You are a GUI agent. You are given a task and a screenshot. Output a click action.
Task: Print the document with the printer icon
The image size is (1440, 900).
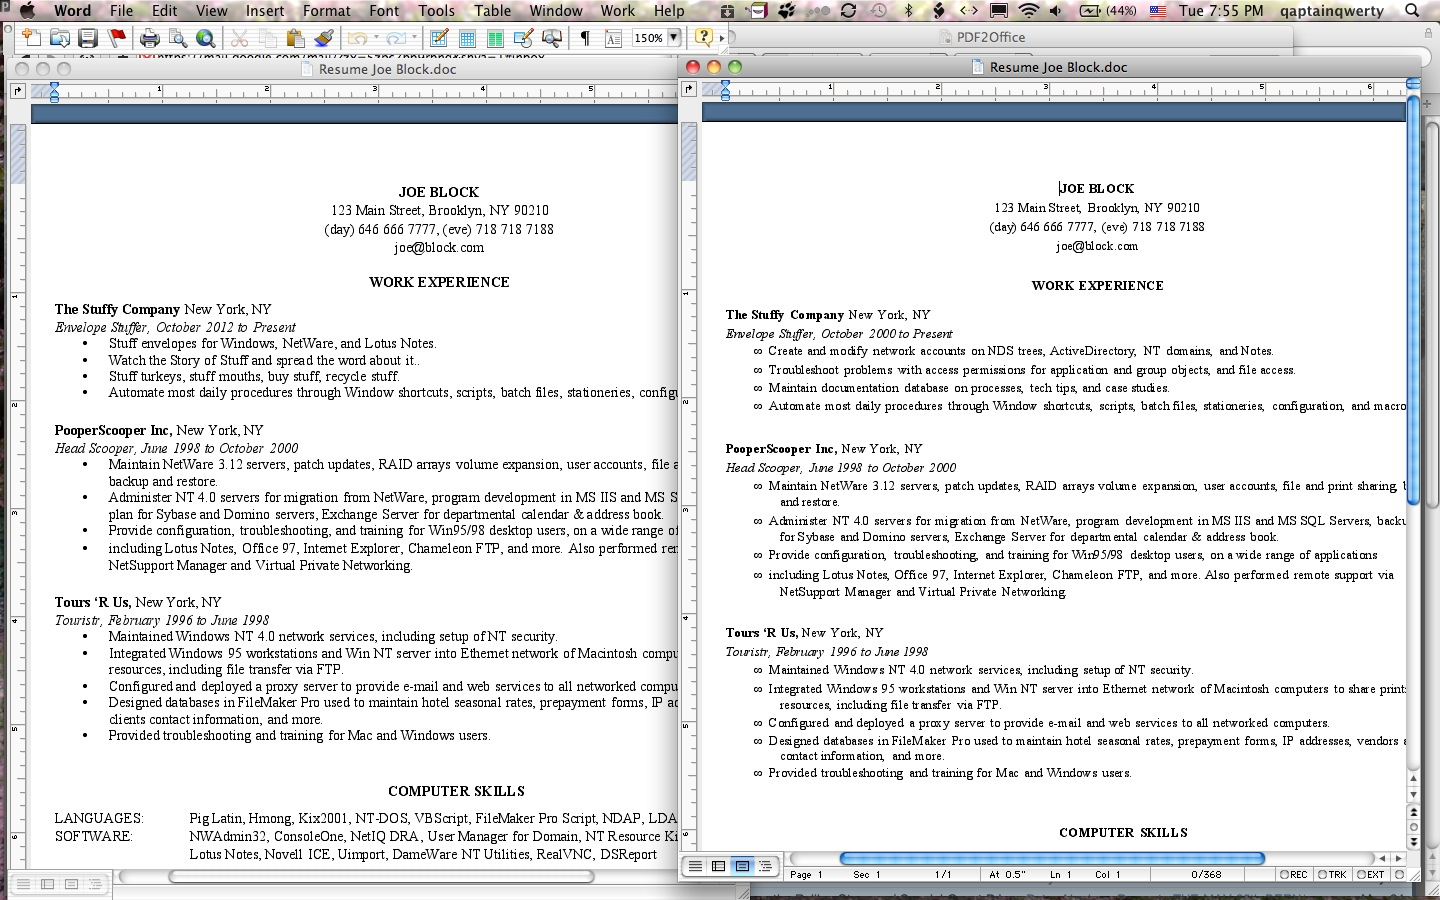(x=150, y=38)
